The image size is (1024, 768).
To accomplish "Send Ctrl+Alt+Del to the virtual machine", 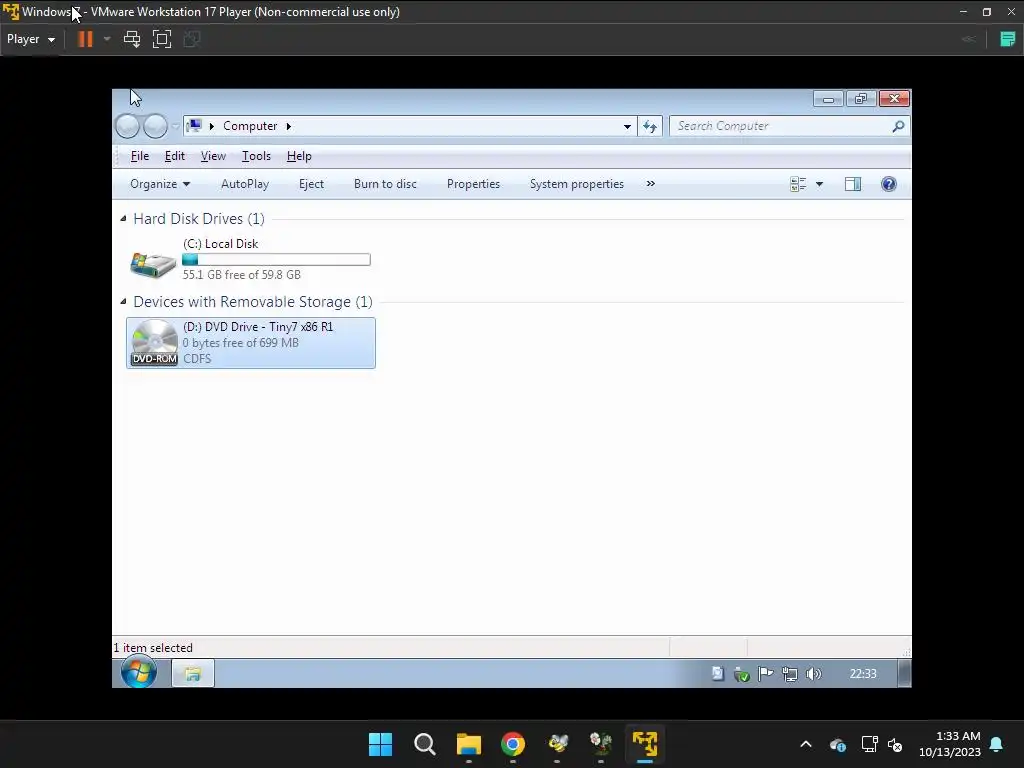I will pos(132,39).
